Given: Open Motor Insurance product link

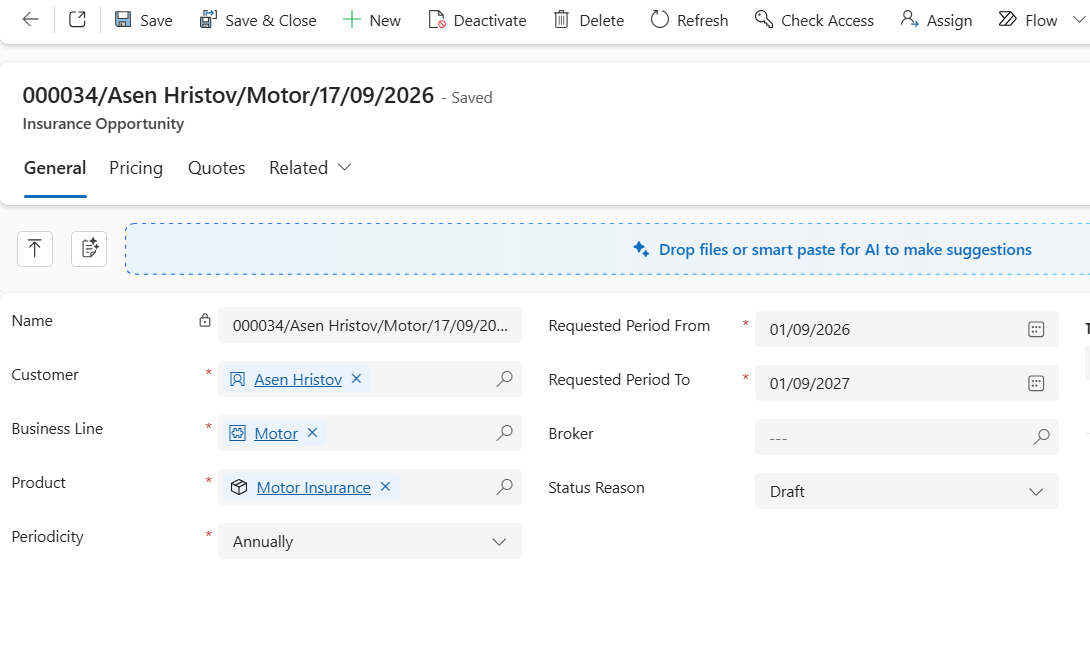Looking at the screenshot, I should (314, 488).
